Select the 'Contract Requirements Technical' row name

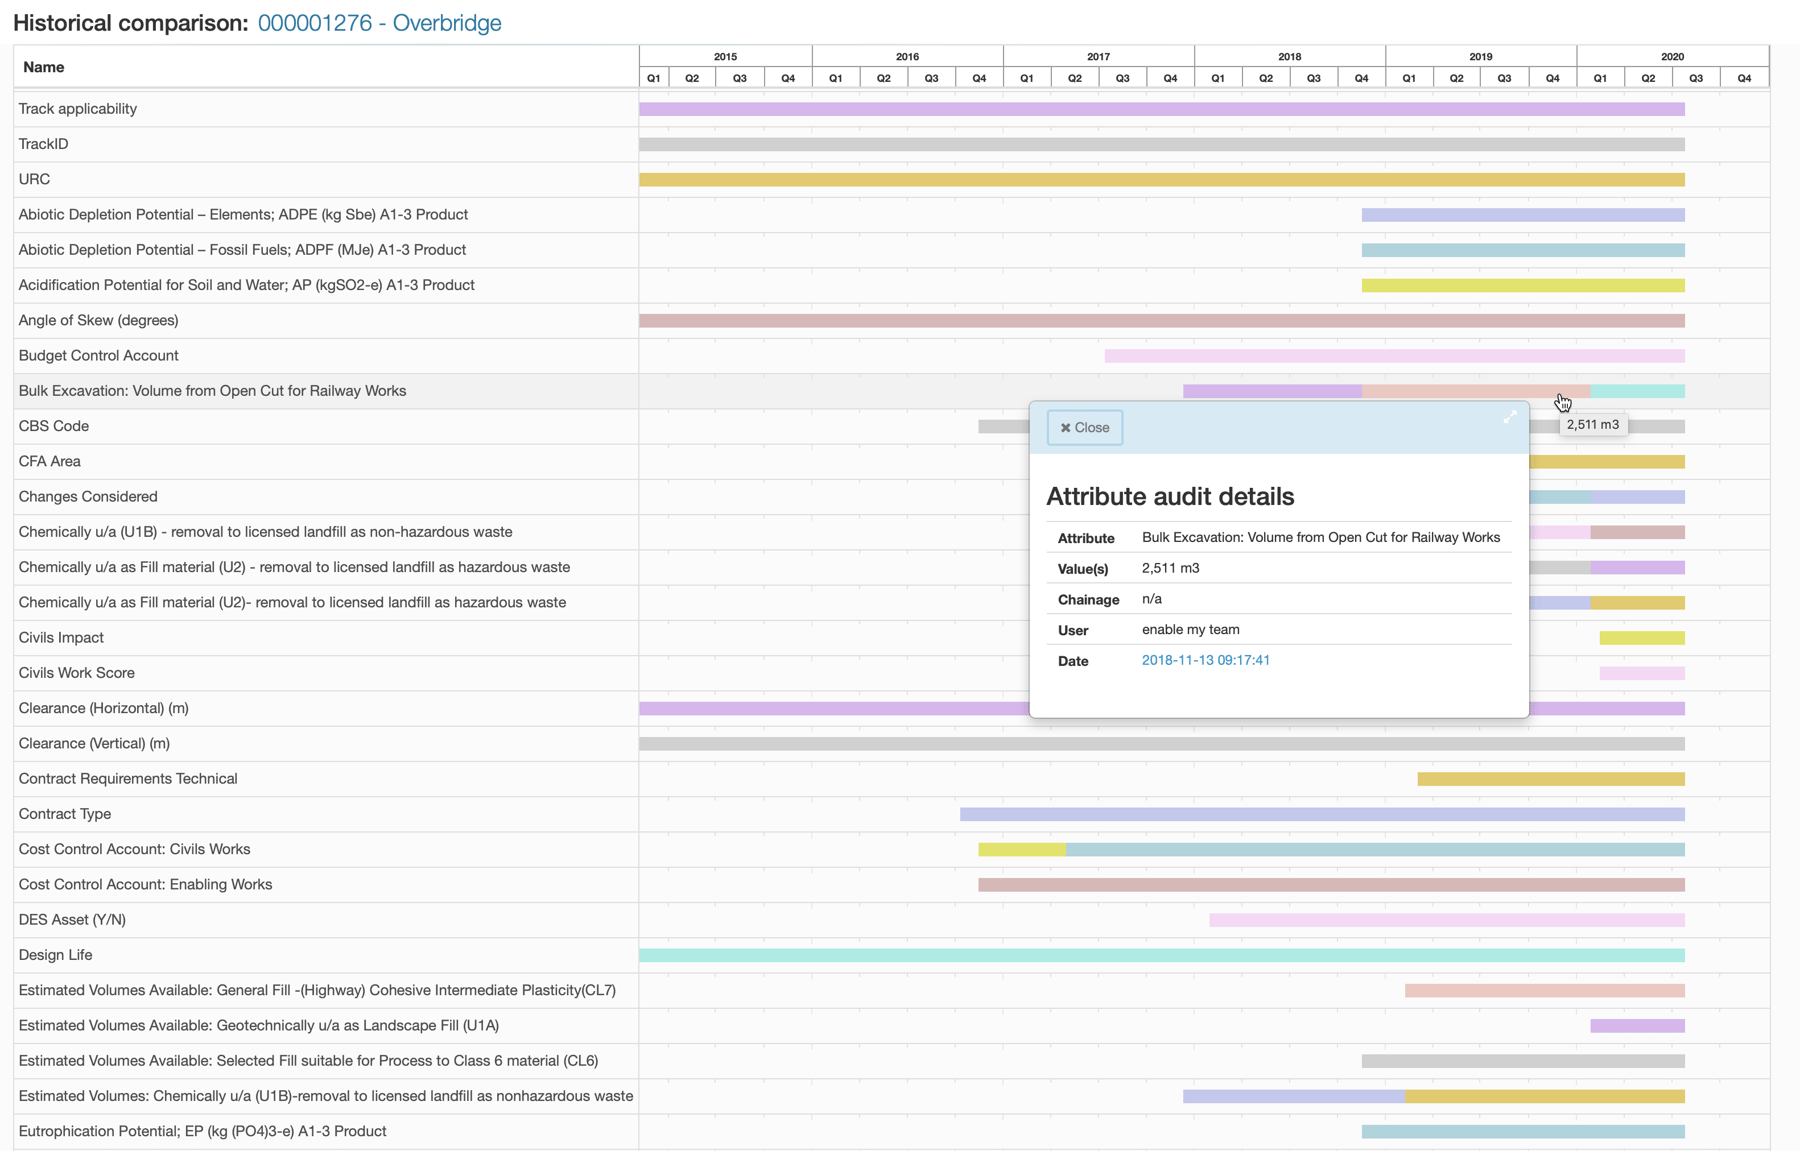click(x=128, y=779)
